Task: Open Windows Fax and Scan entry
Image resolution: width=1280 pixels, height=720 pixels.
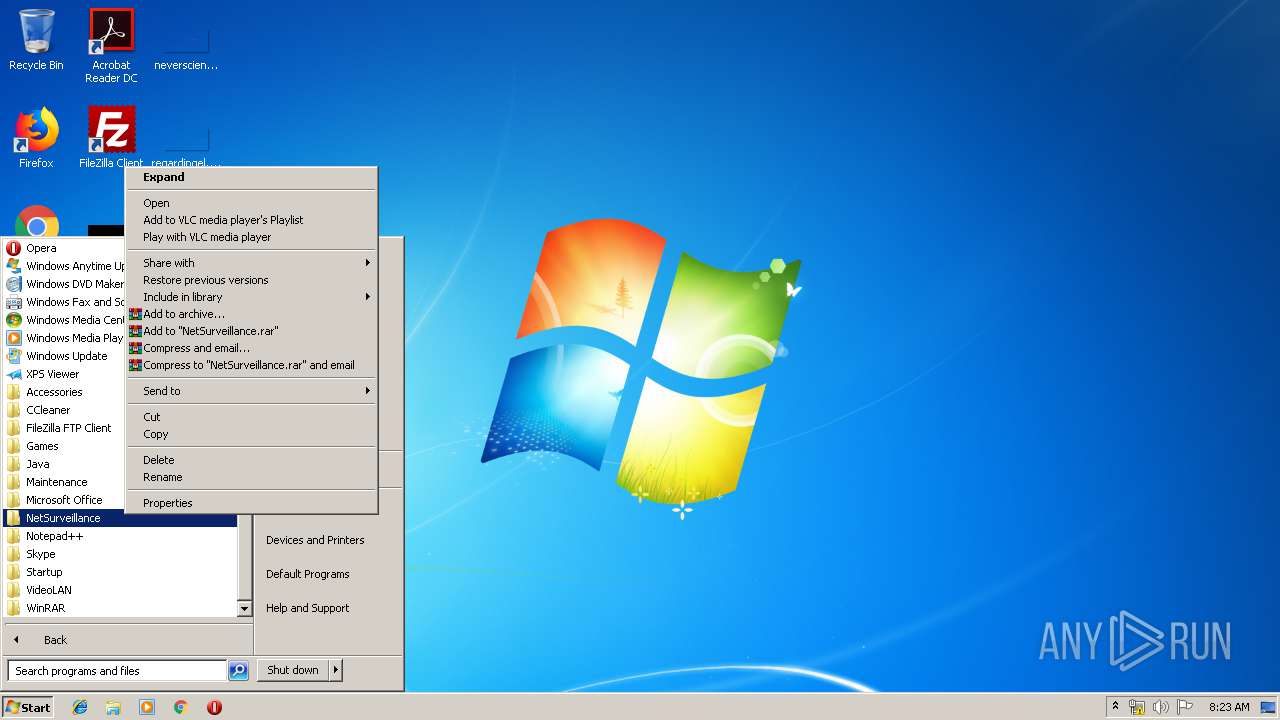Action: 65,302
